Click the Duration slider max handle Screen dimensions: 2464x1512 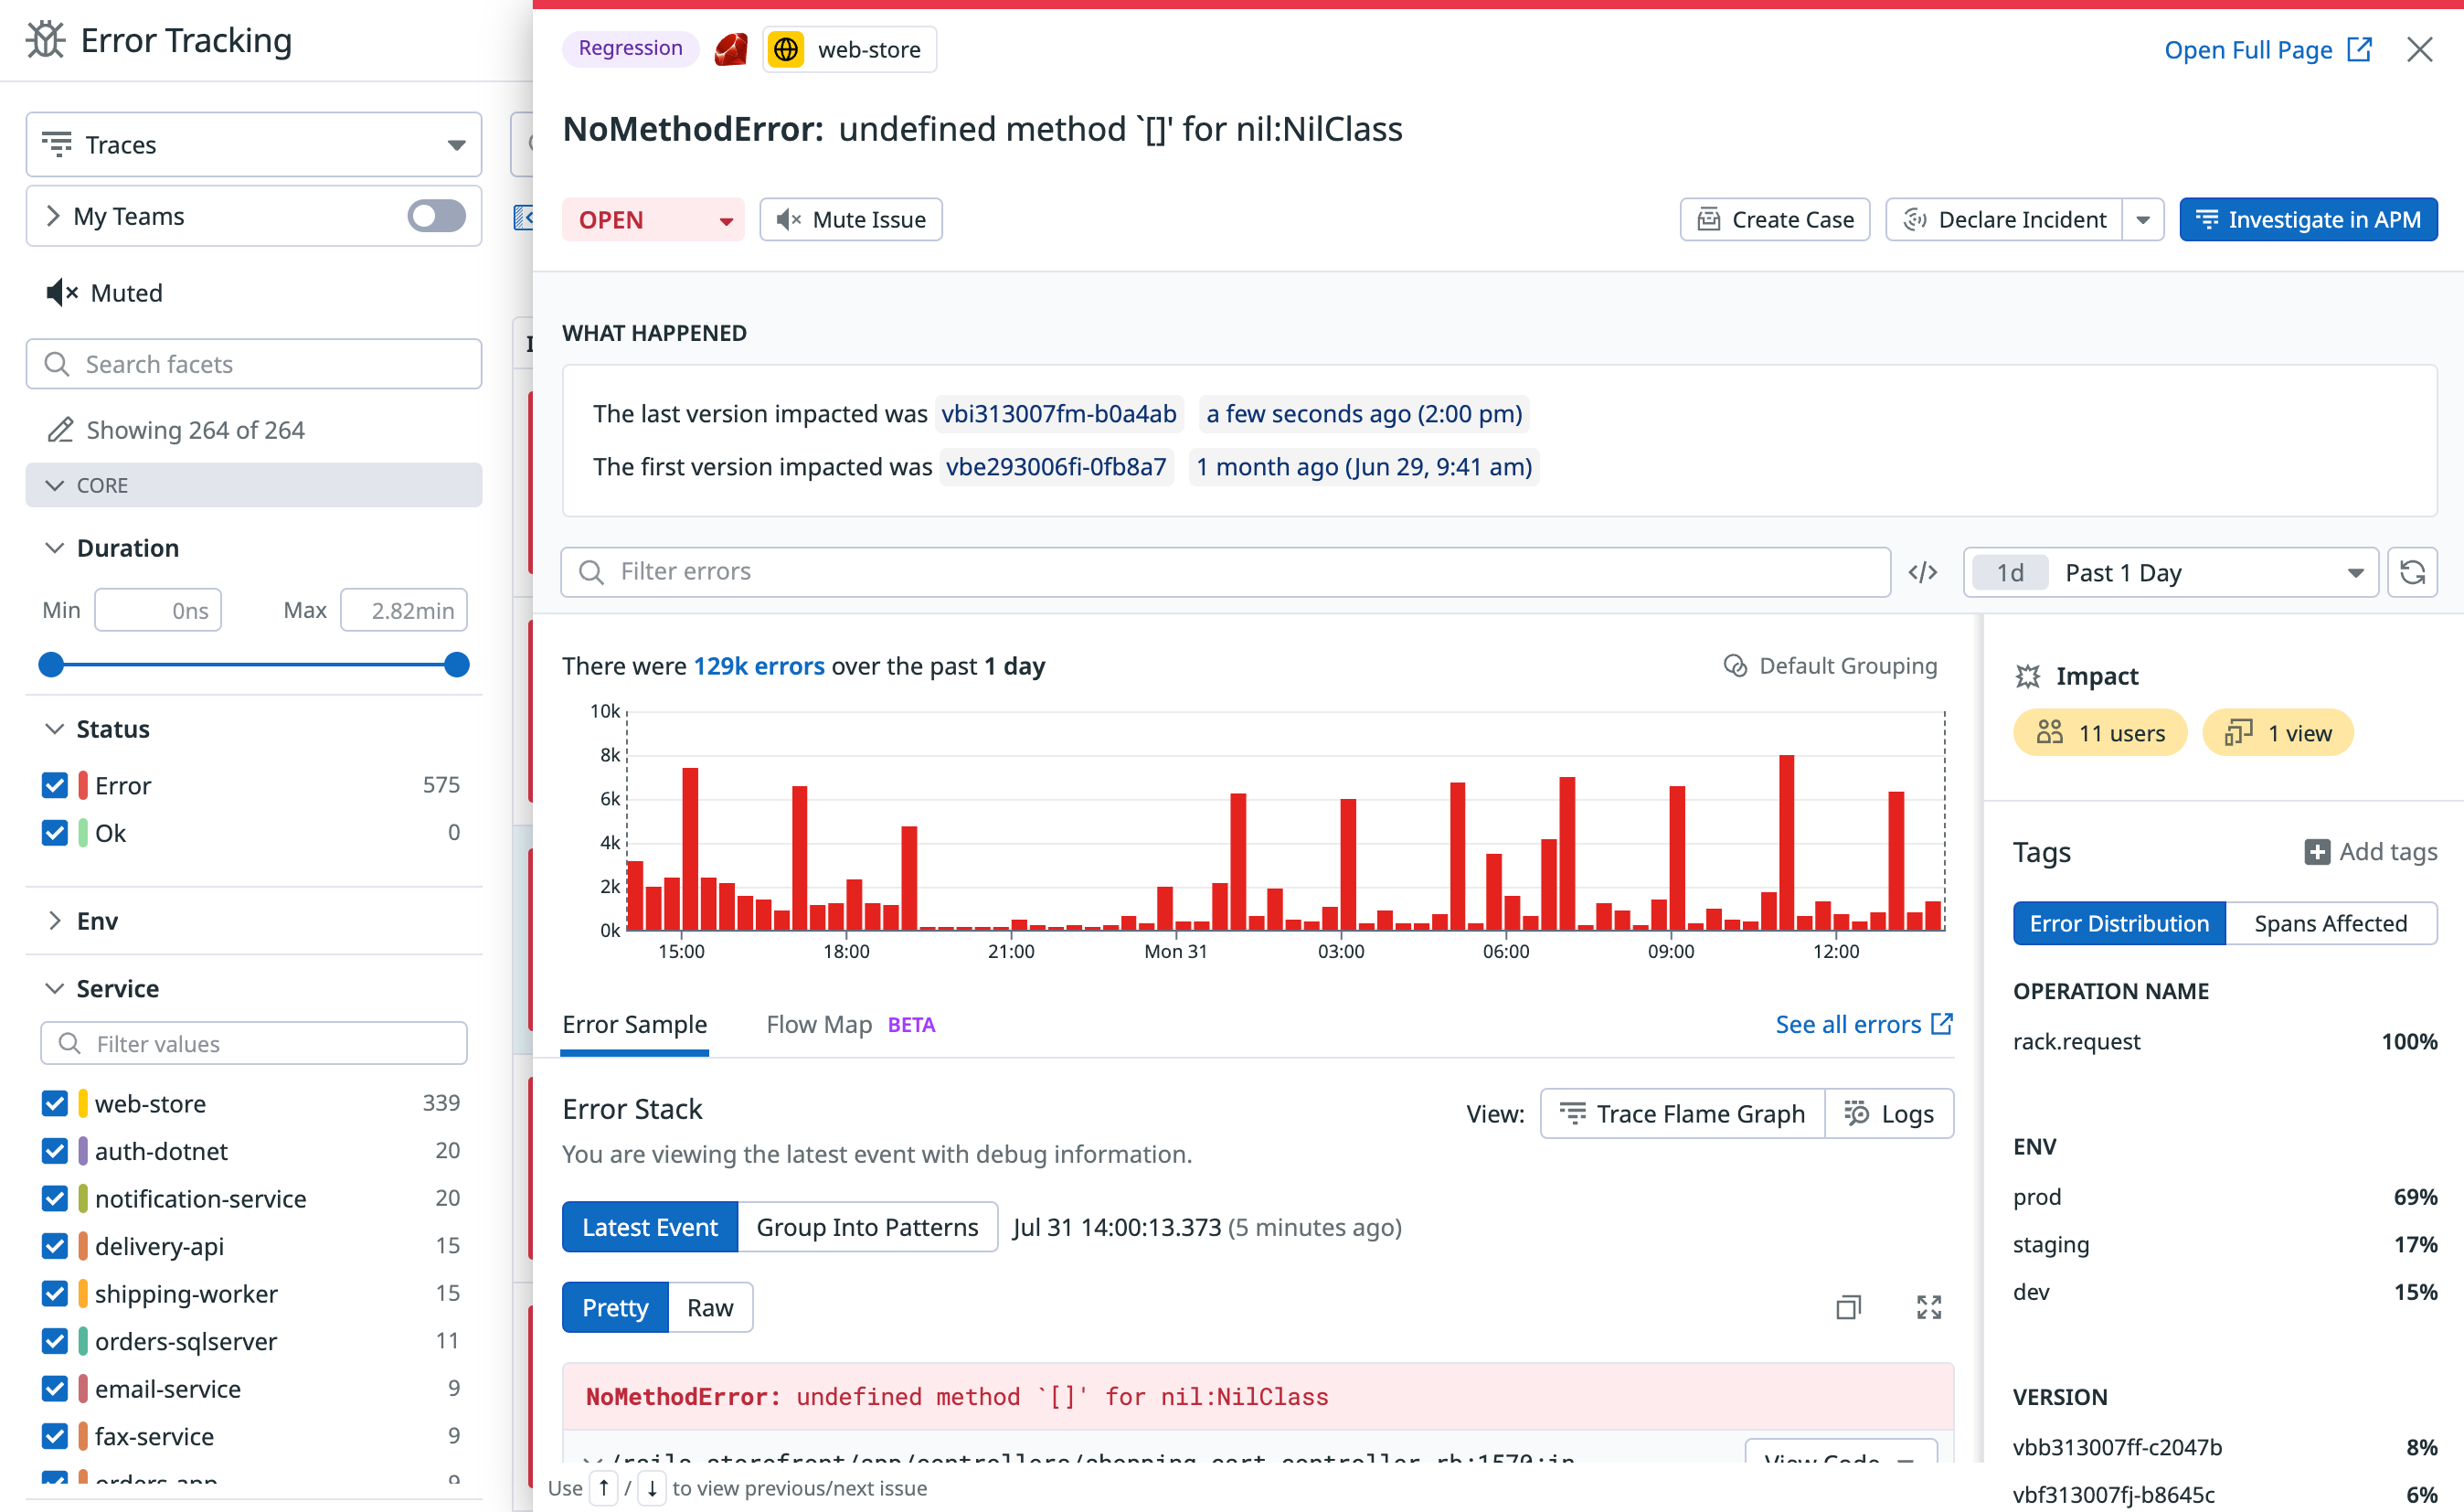(457, 665)
